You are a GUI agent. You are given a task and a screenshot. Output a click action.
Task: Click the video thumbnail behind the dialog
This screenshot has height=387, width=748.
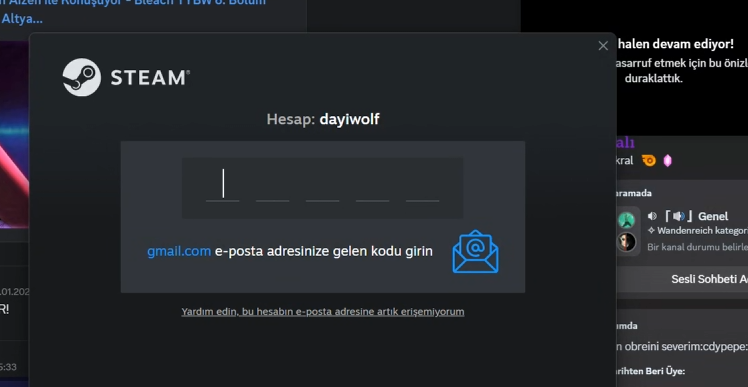tap(14, 134)
